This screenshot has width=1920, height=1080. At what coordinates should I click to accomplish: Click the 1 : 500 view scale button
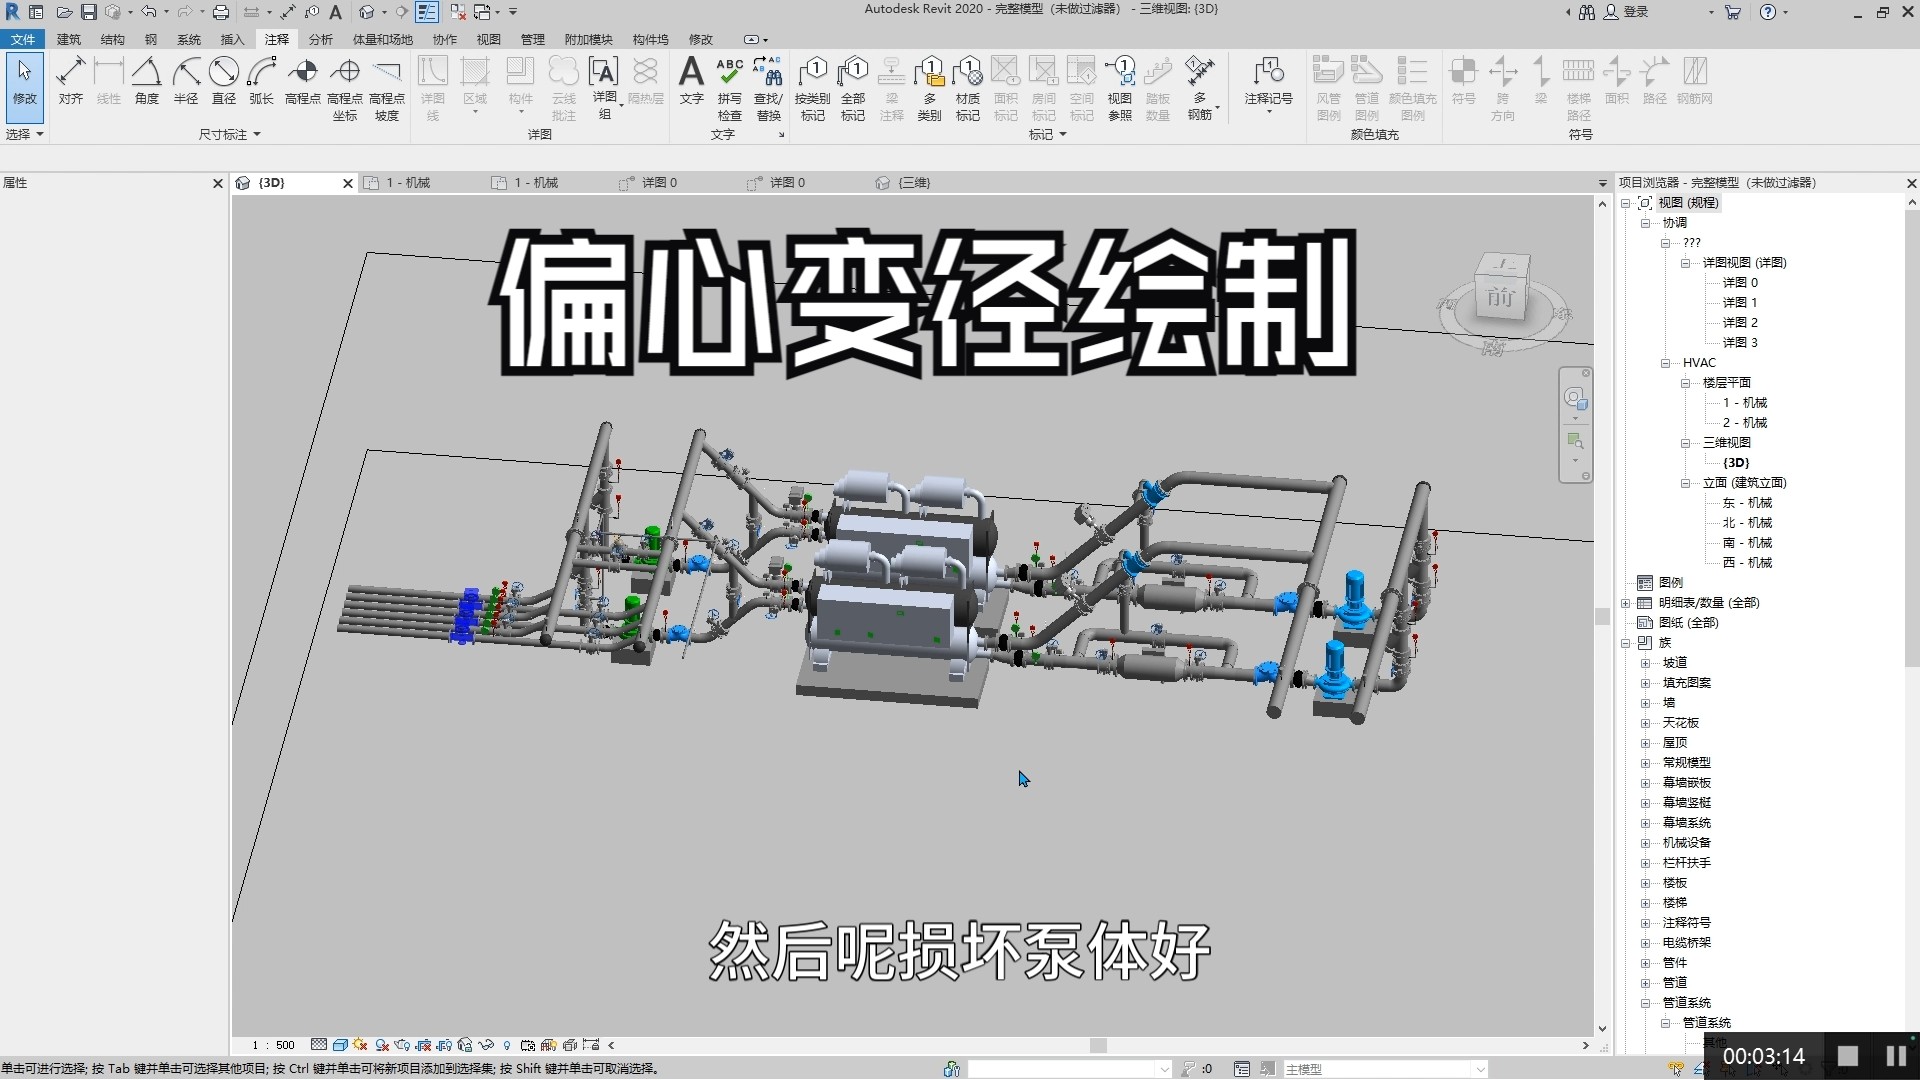(x=273, y=1045)
